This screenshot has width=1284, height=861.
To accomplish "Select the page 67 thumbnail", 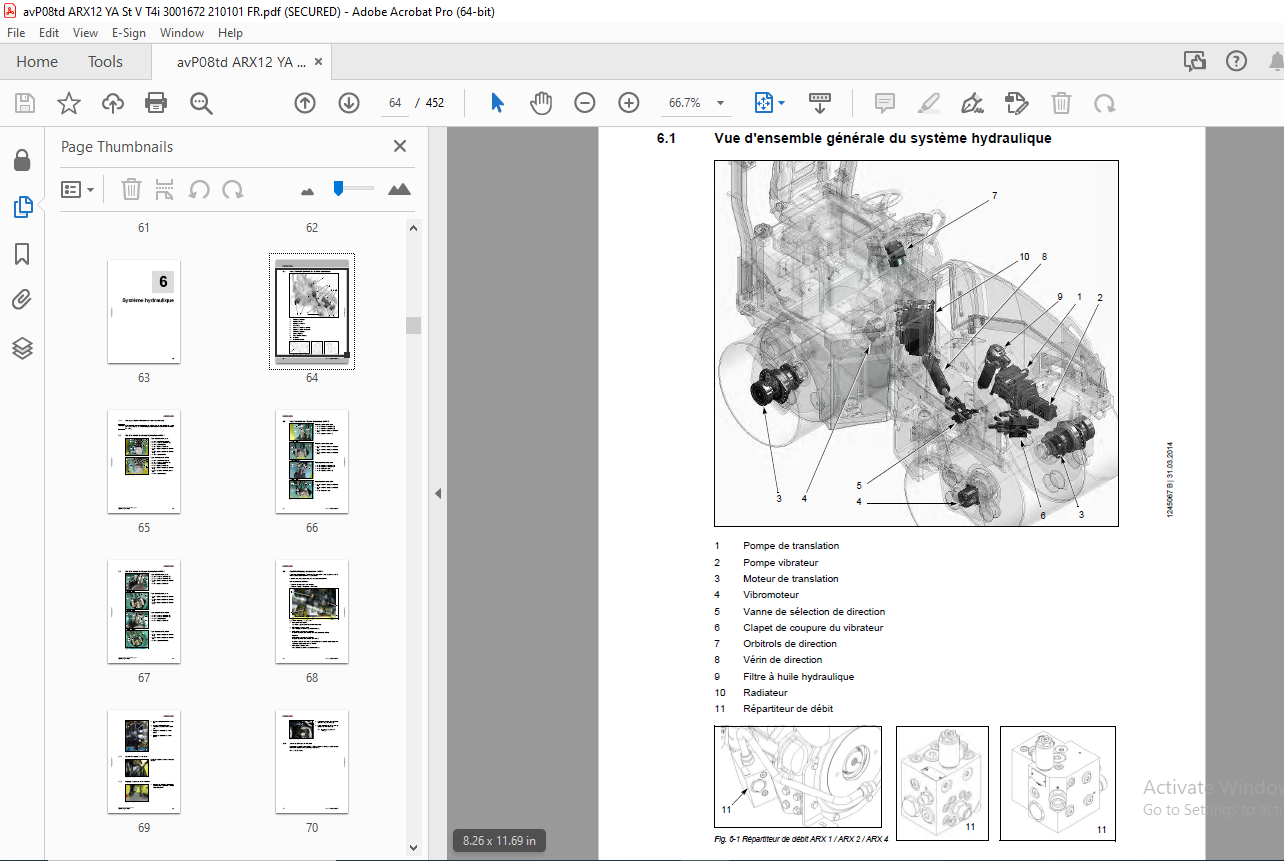I will point(144,612).
